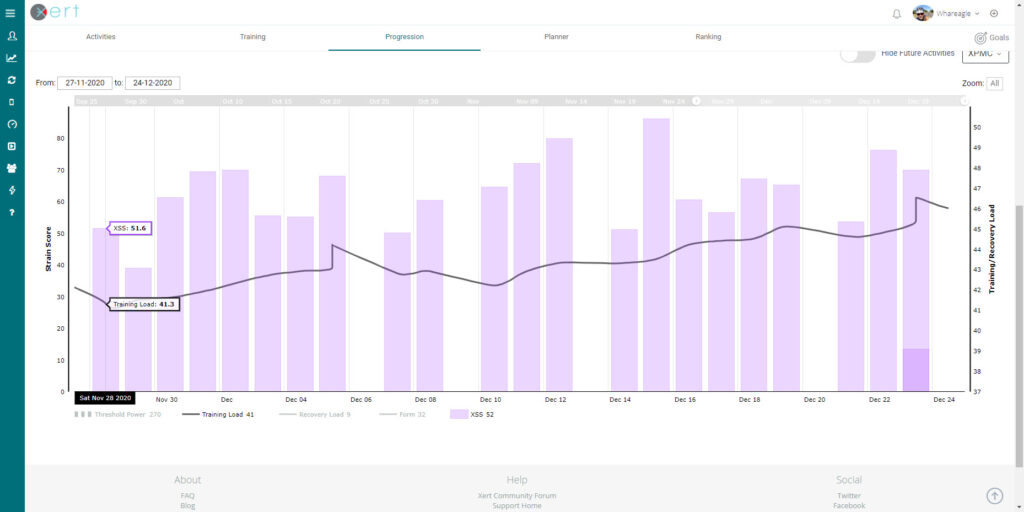
Task: Switch to the Planner tab
Action: [x=556, y=37]
